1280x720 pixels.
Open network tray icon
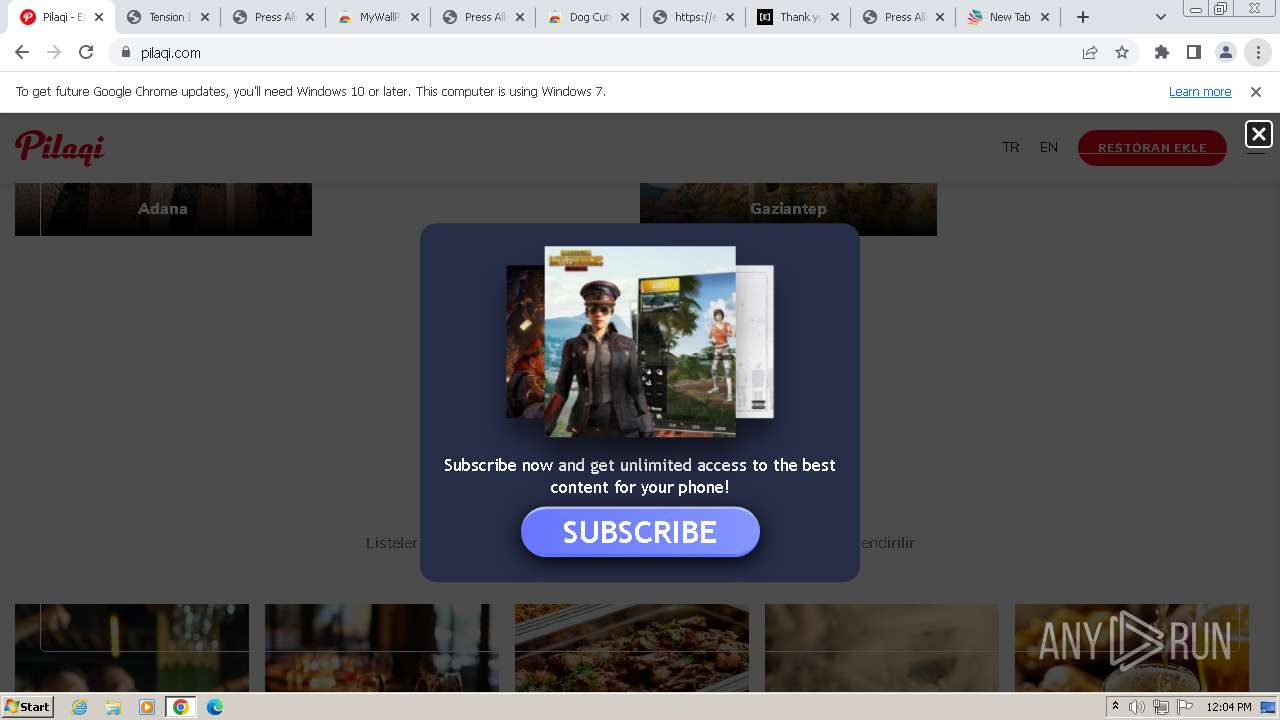pos(1161,707)
